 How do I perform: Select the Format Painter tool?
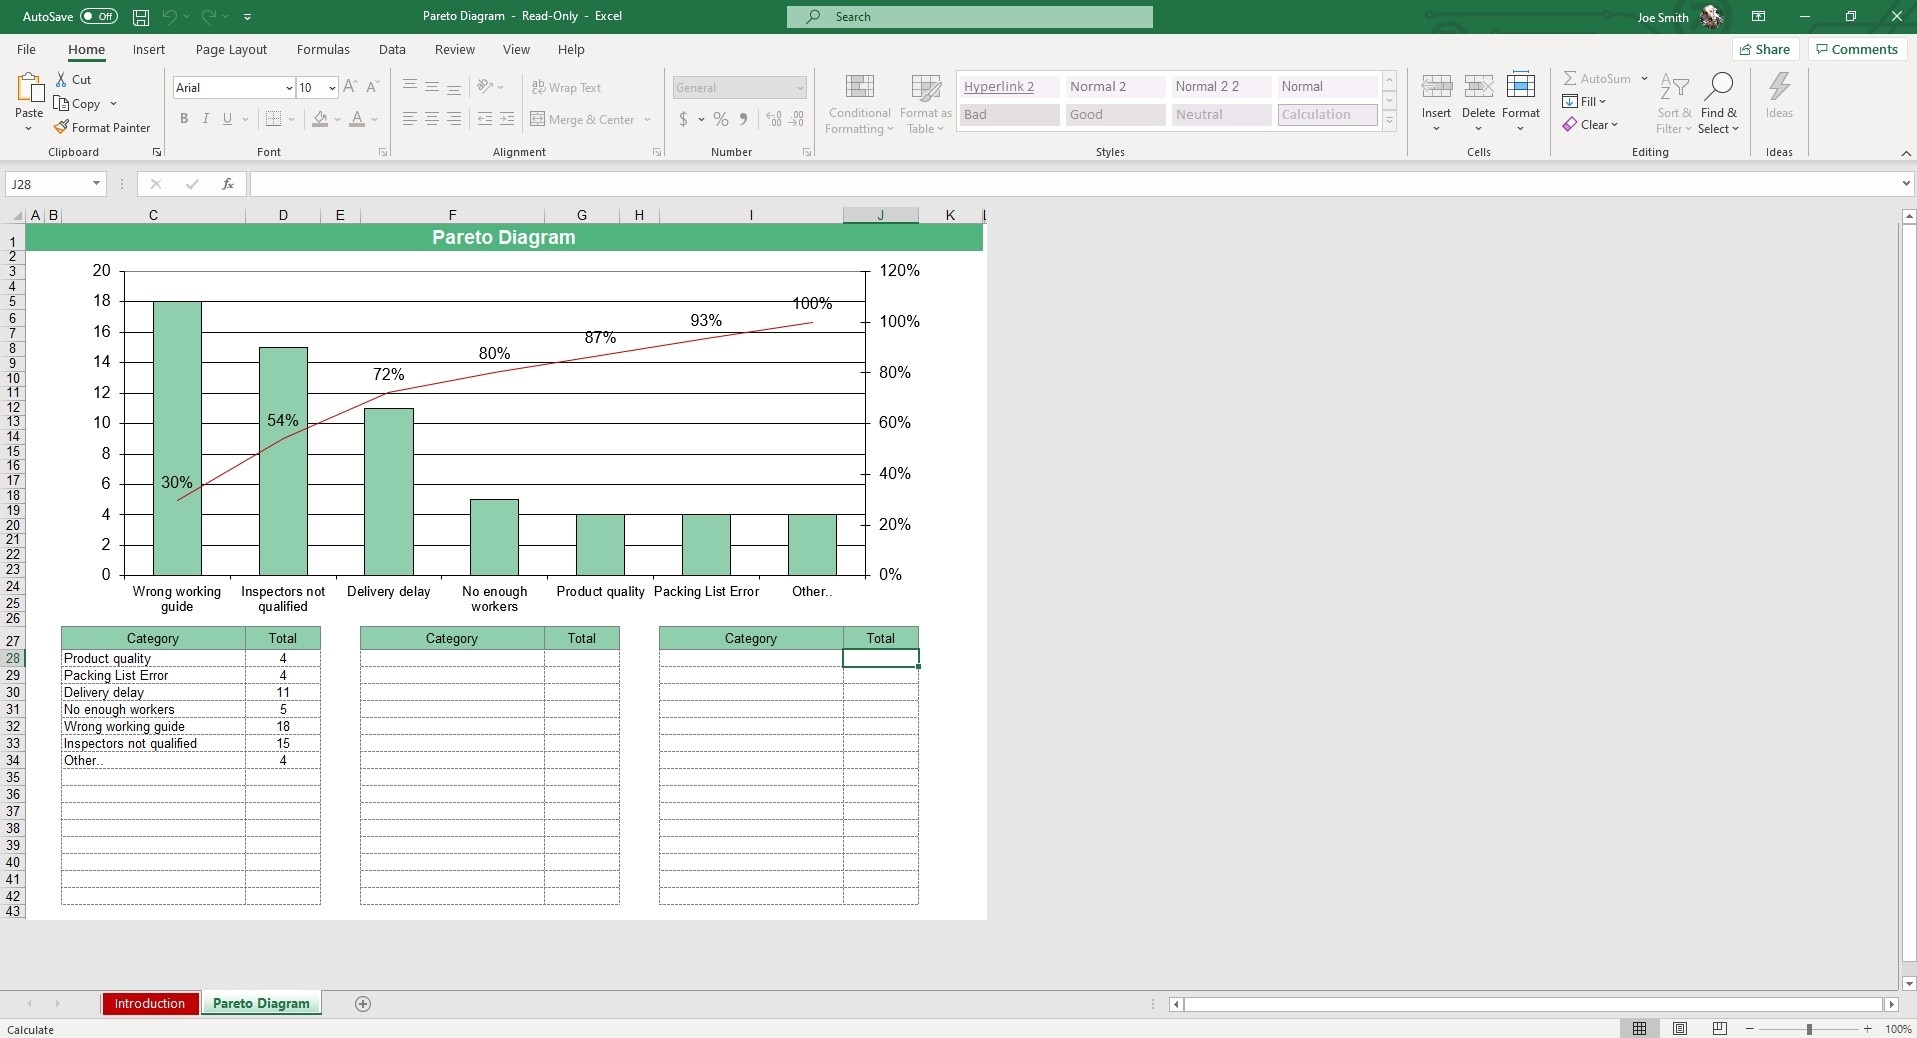click(103, 127)
